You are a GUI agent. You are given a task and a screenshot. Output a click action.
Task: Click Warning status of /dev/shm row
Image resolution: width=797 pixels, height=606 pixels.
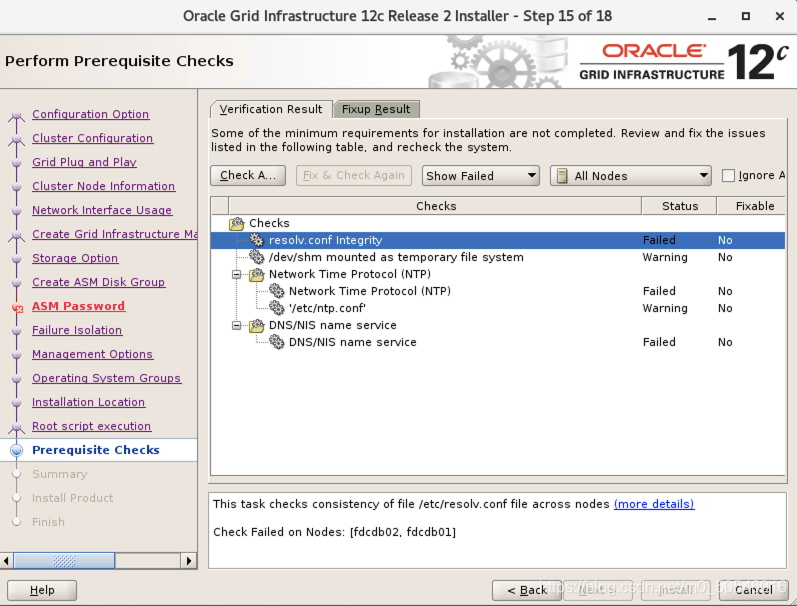(x=665, y=257)
